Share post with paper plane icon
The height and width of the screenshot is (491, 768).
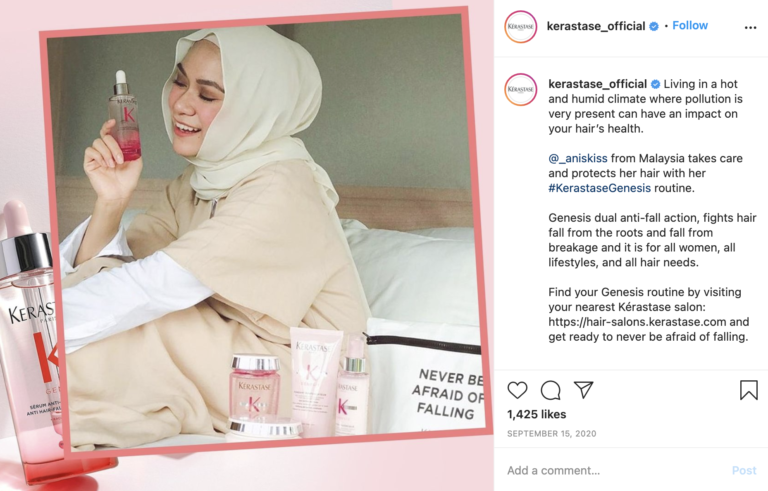point(583,390)
